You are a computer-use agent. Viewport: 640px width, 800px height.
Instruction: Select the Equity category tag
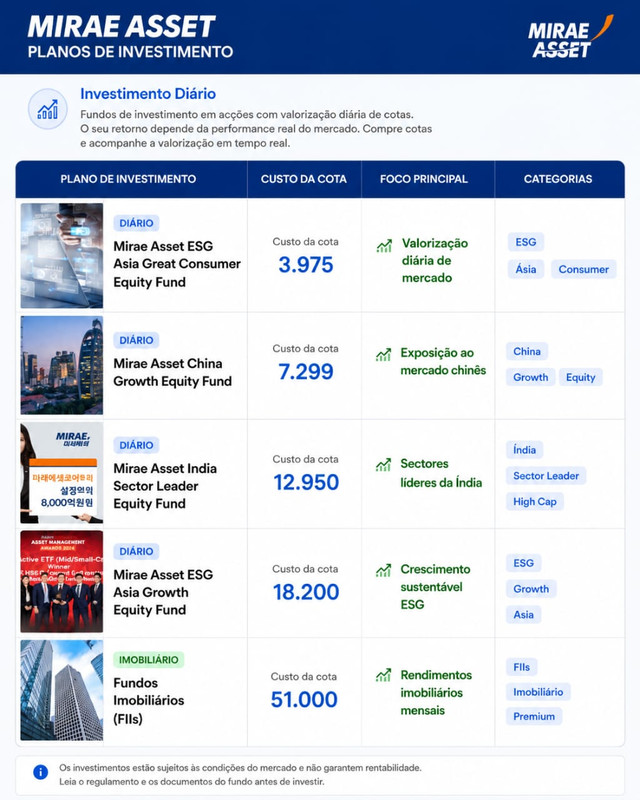click(x=581, y=378)
